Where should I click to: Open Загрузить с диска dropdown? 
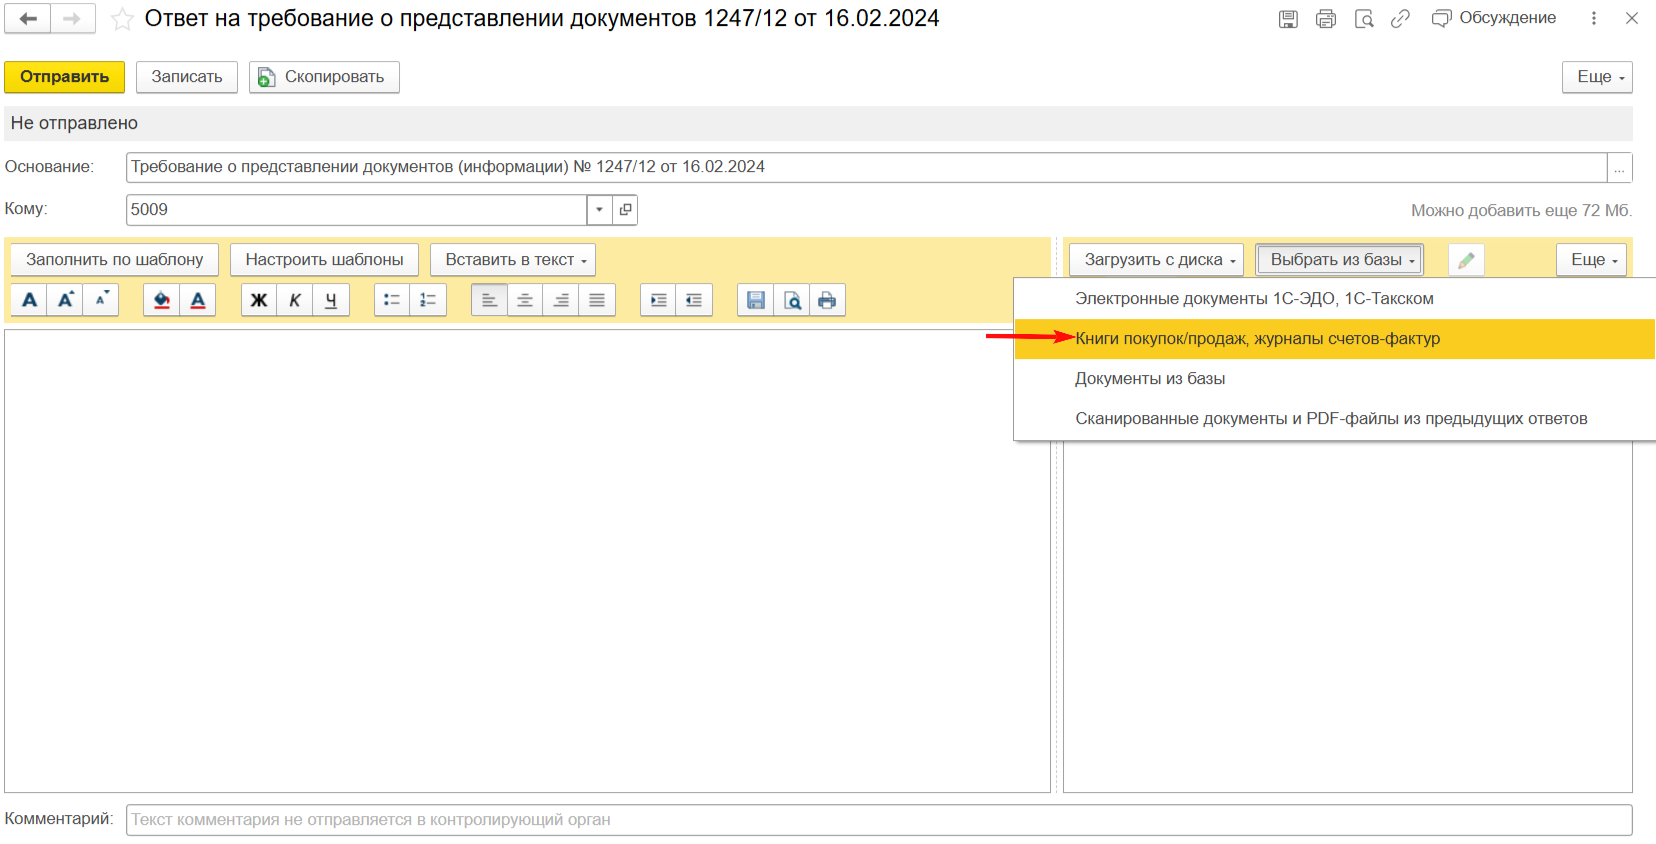[1156, 260]
